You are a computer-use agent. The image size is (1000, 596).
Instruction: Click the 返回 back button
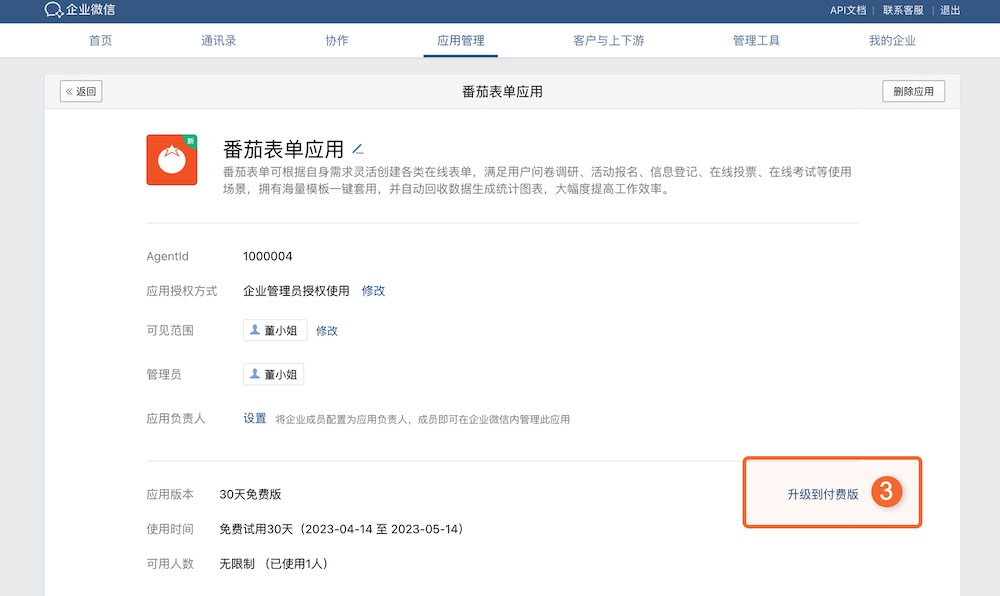[81, 91]
